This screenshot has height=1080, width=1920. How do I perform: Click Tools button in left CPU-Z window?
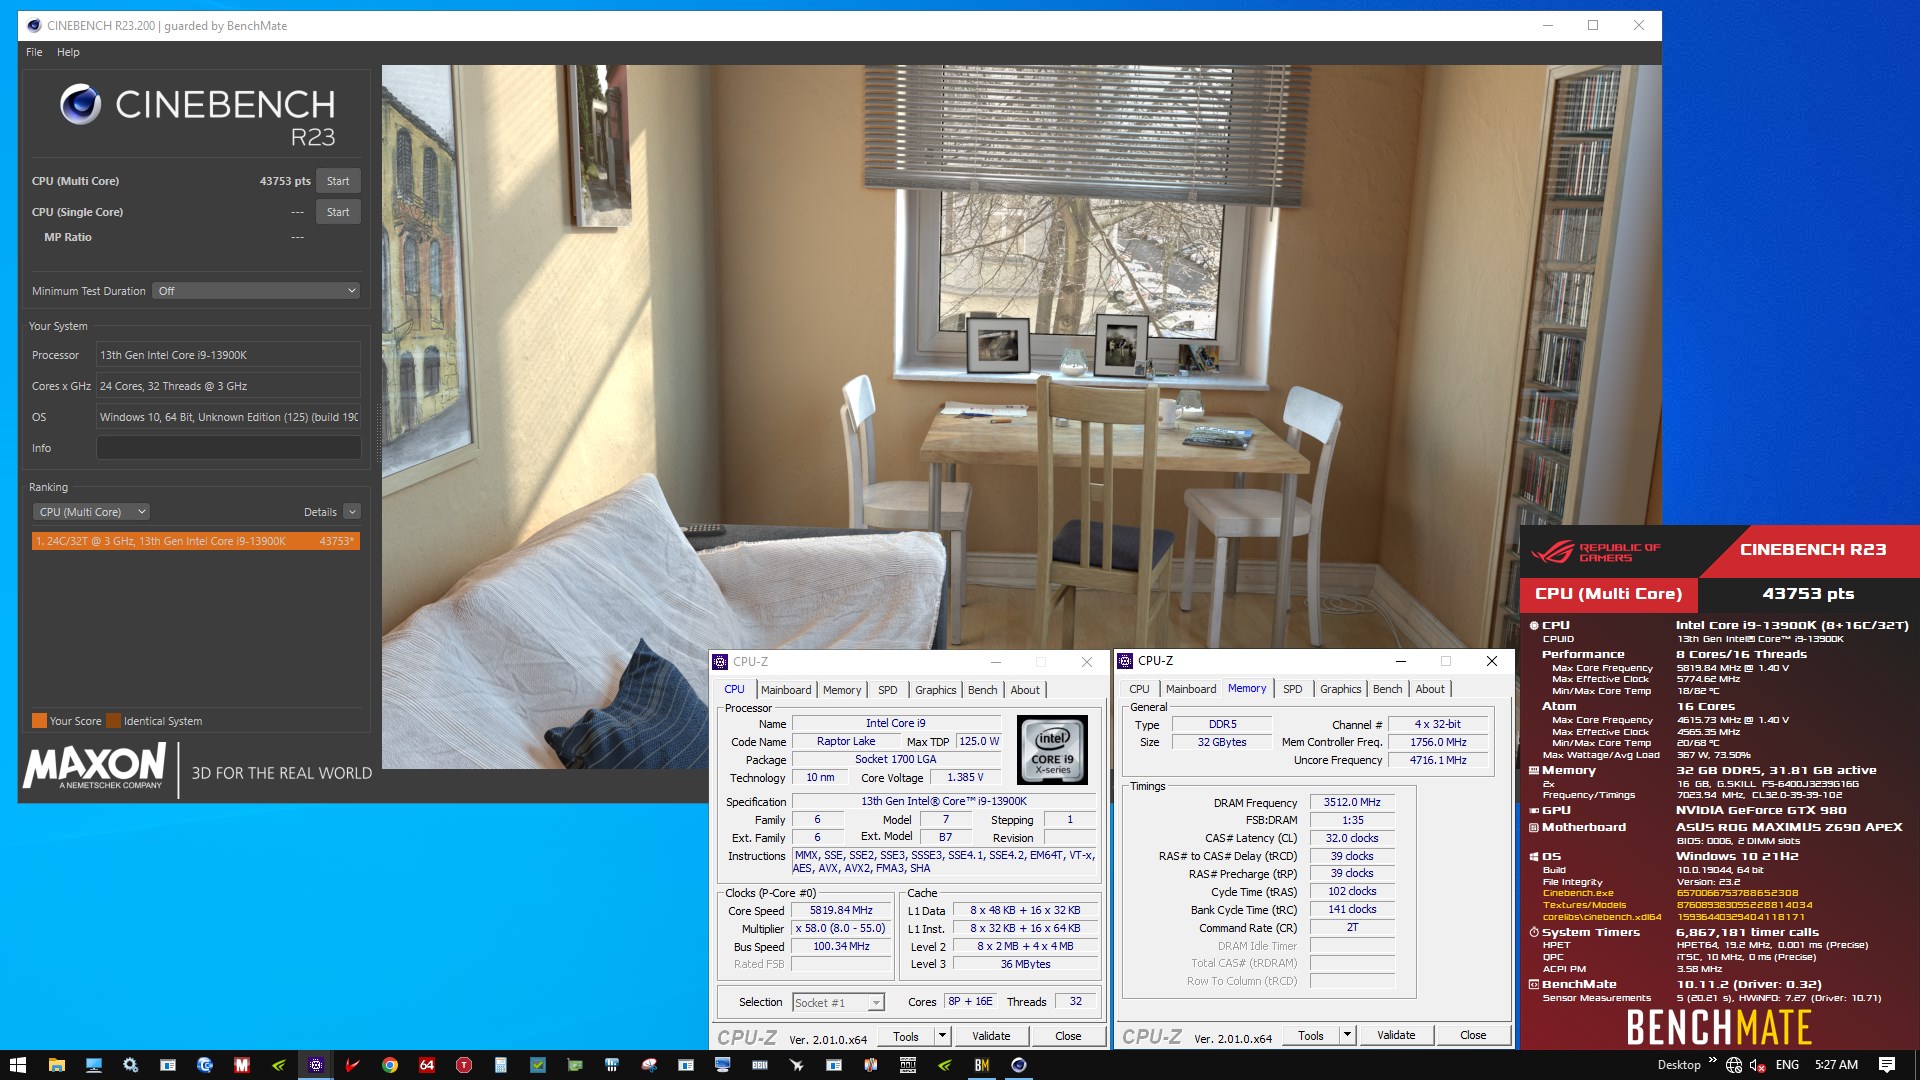coord(906,1036)
